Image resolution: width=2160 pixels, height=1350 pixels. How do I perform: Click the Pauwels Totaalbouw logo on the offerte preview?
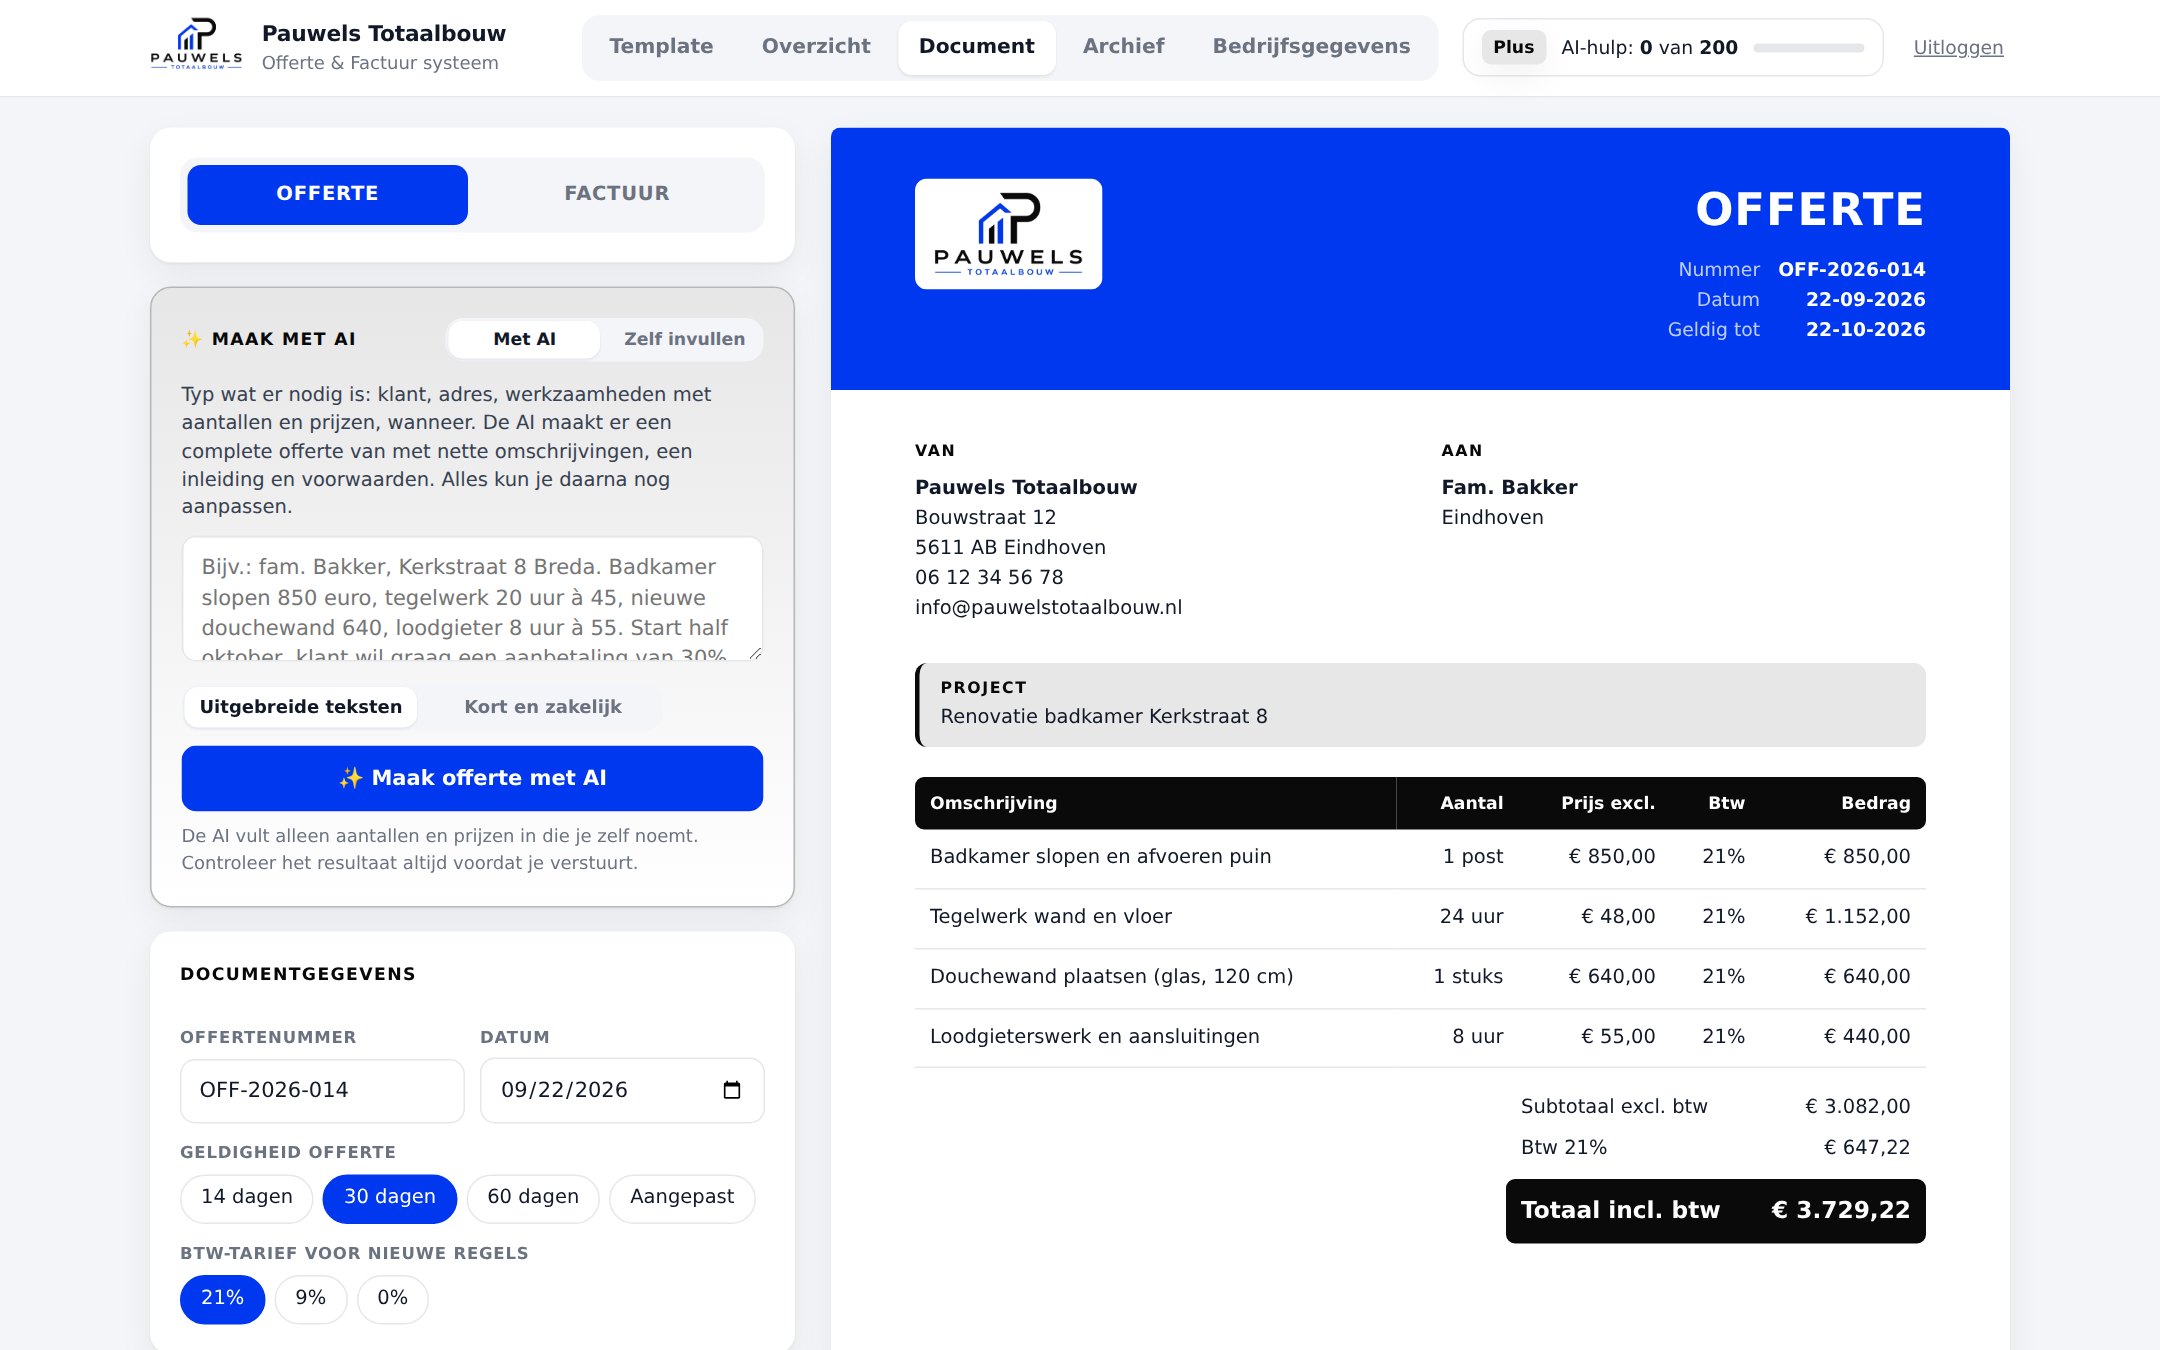(1008, 234)
